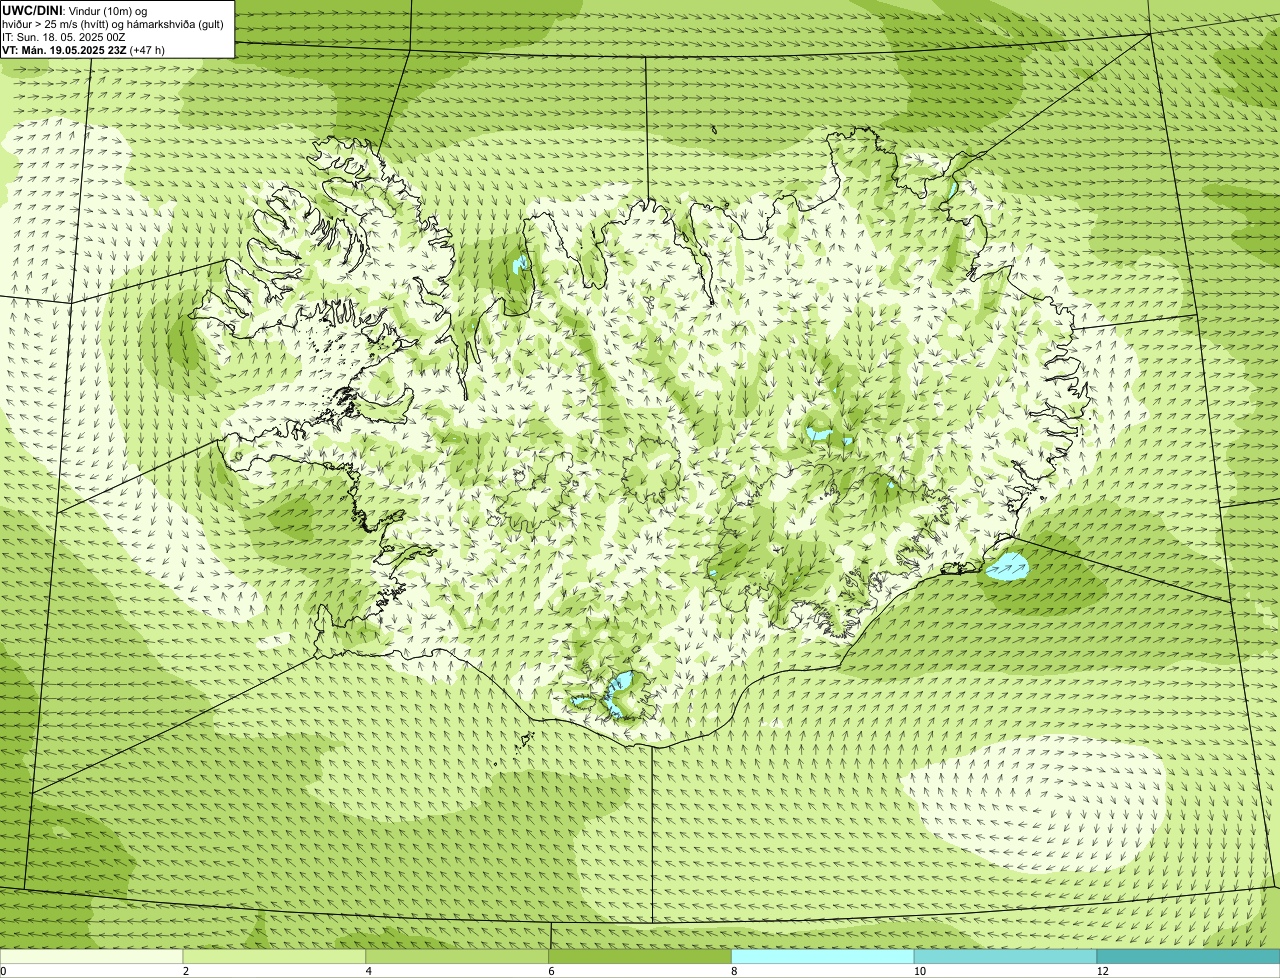This screenshot has height=978, width=1280.
Task: Click the colorbar label "8"
Action: (x=734, y=971)
